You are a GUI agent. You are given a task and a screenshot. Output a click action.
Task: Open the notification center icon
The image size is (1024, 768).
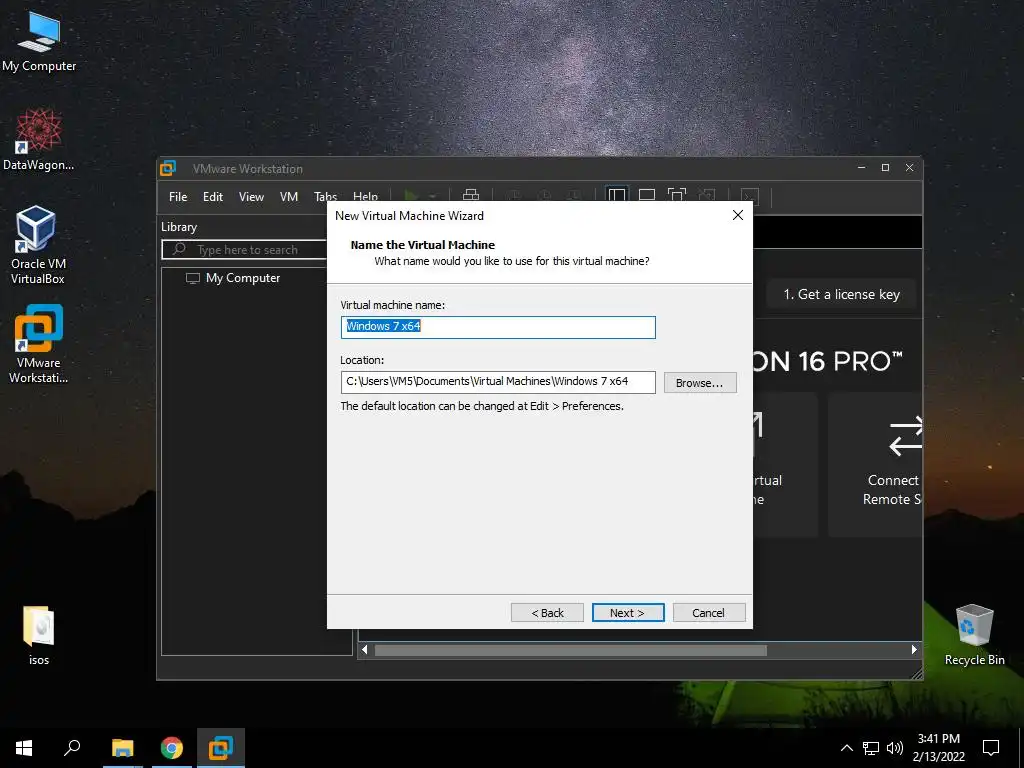coord(991,748)
